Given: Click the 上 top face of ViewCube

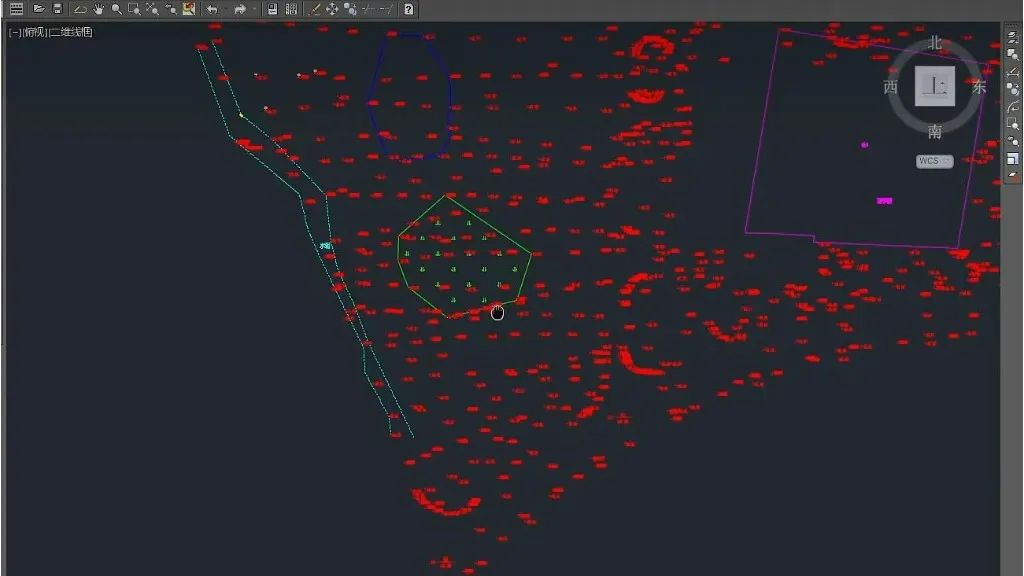Looking at the screenshot, I should point(935,87).
